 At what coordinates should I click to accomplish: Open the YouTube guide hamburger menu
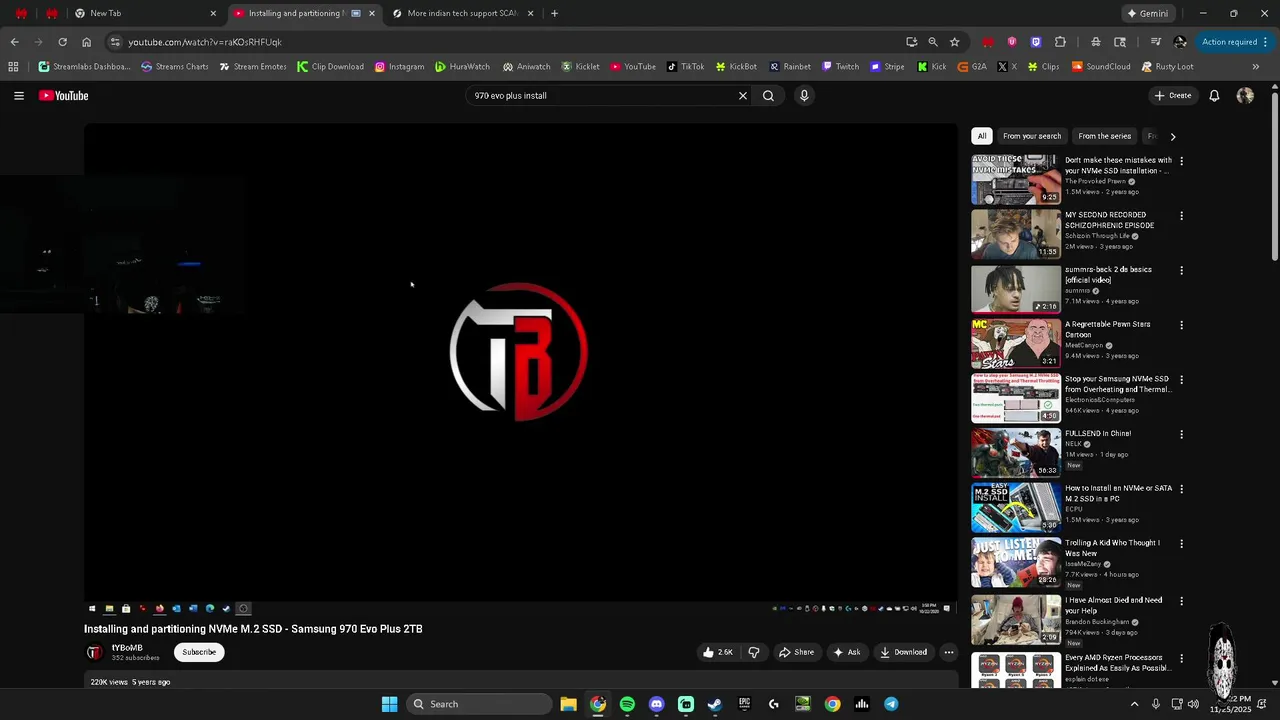point(19,96)
